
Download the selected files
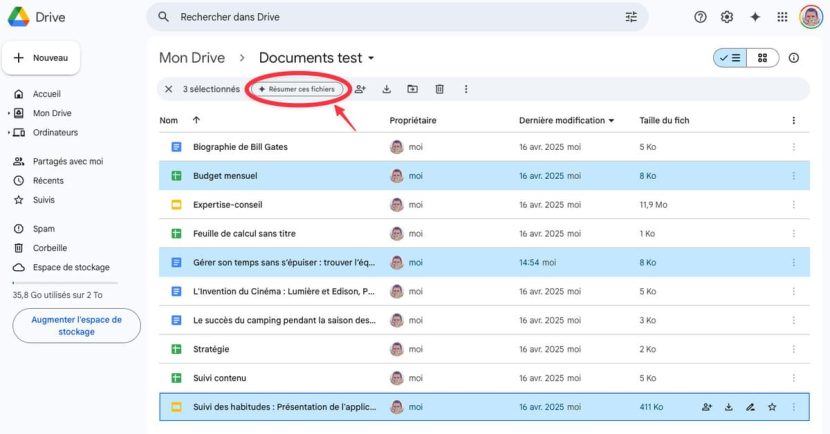pyautogui.click(x=387, y=89)
